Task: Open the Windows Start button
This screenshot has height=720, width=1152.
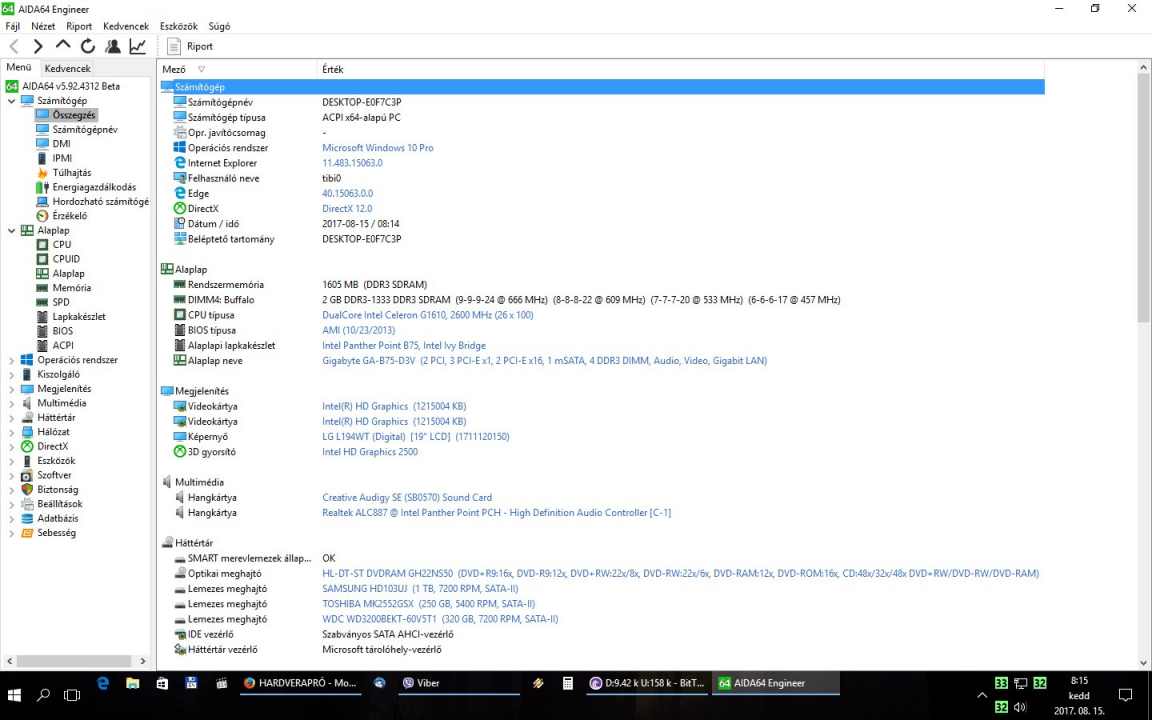Action: coord(14,694)
